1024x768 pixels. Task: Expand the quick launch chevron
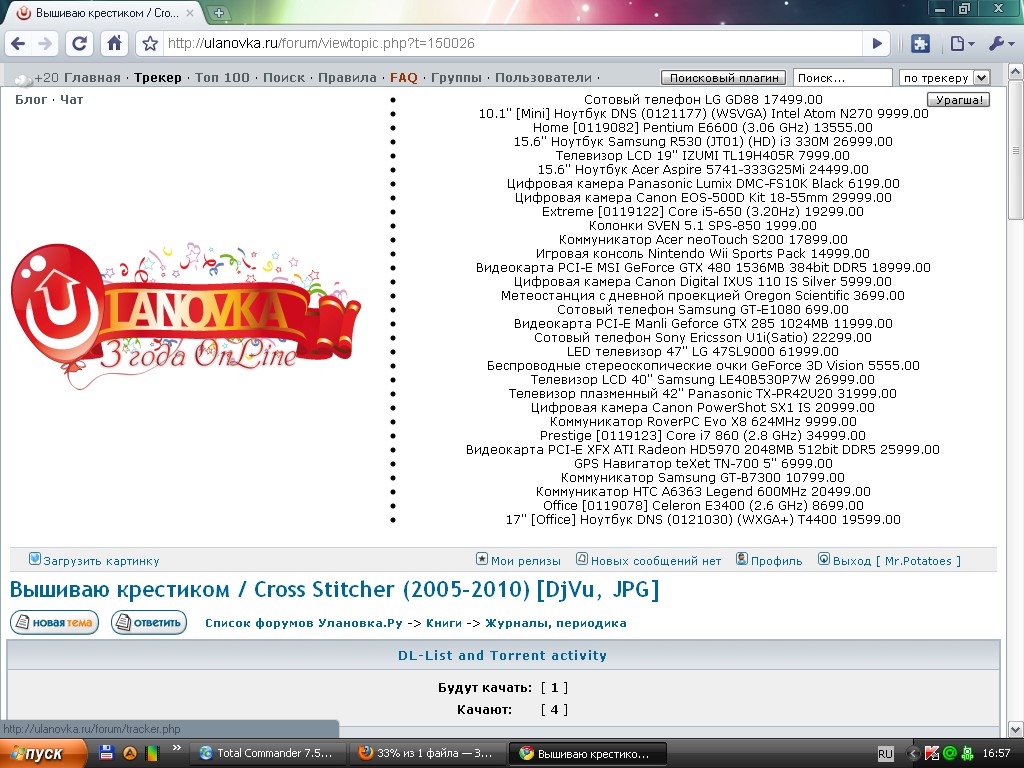tap(176, 748)
